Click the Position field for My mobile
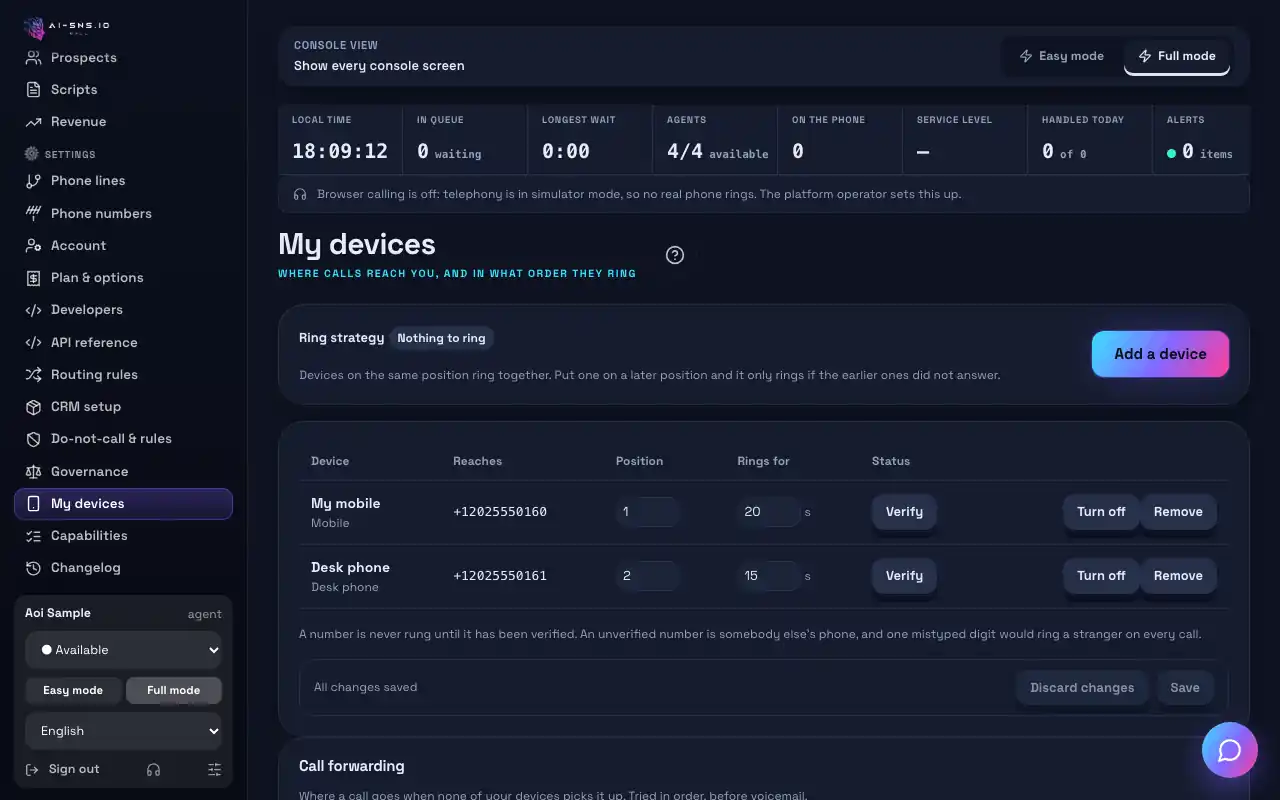This screenshot has height=800, width=1280. [647, 511]
